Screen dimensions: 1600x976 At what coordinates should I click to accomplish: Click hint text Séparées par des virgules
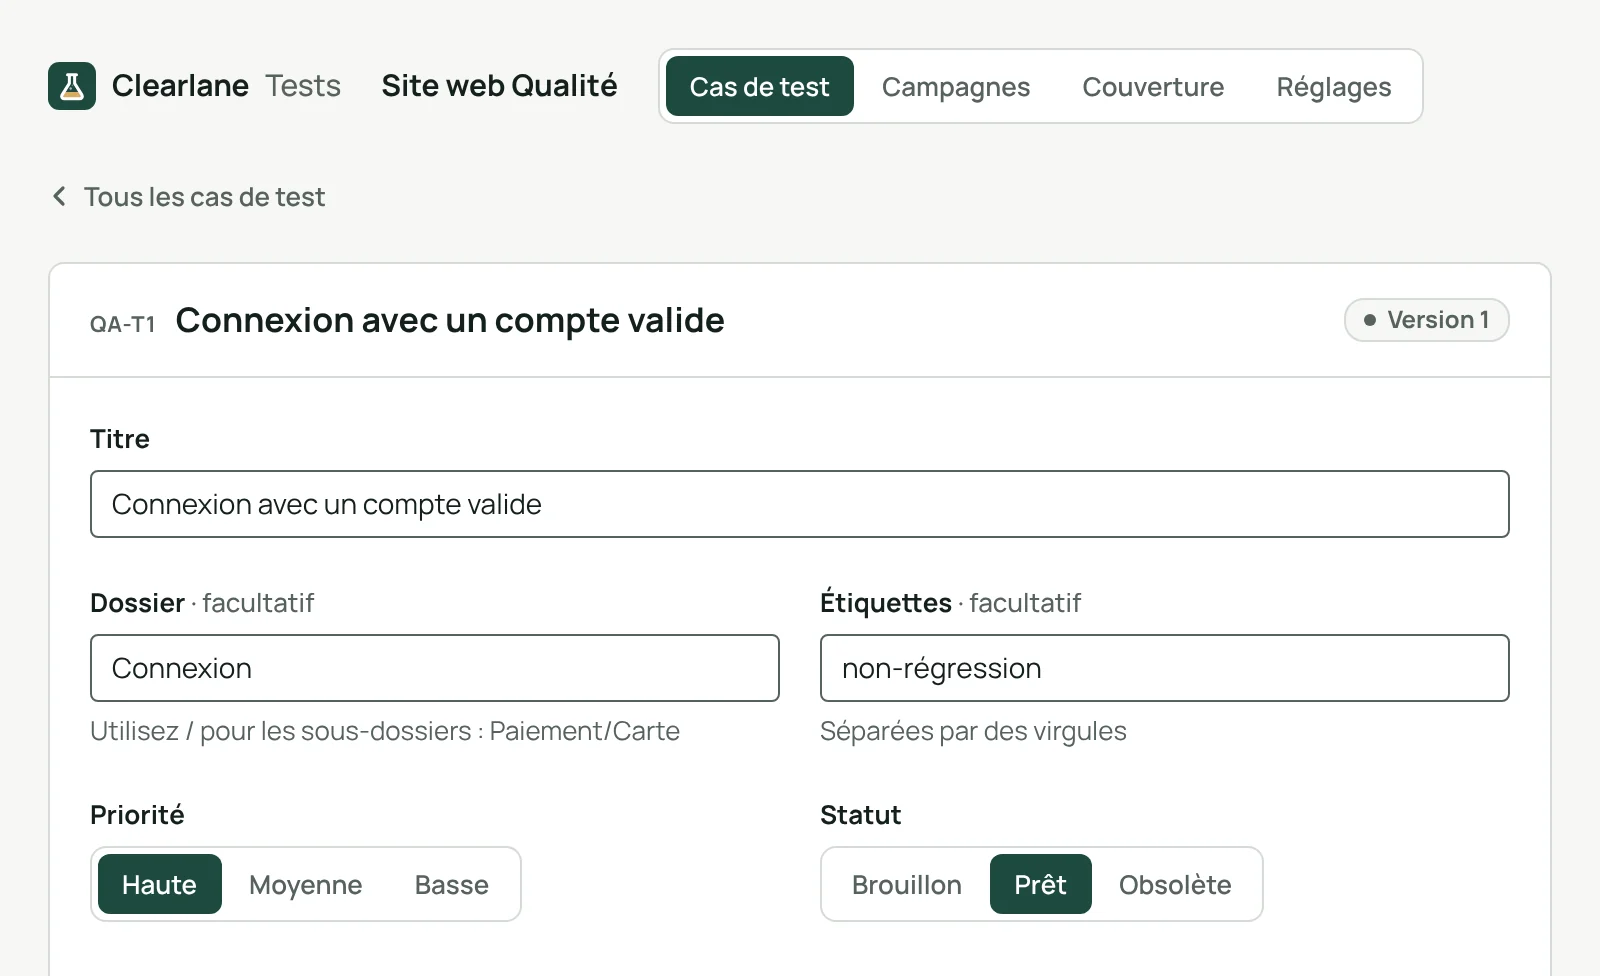tap(973, 731)
